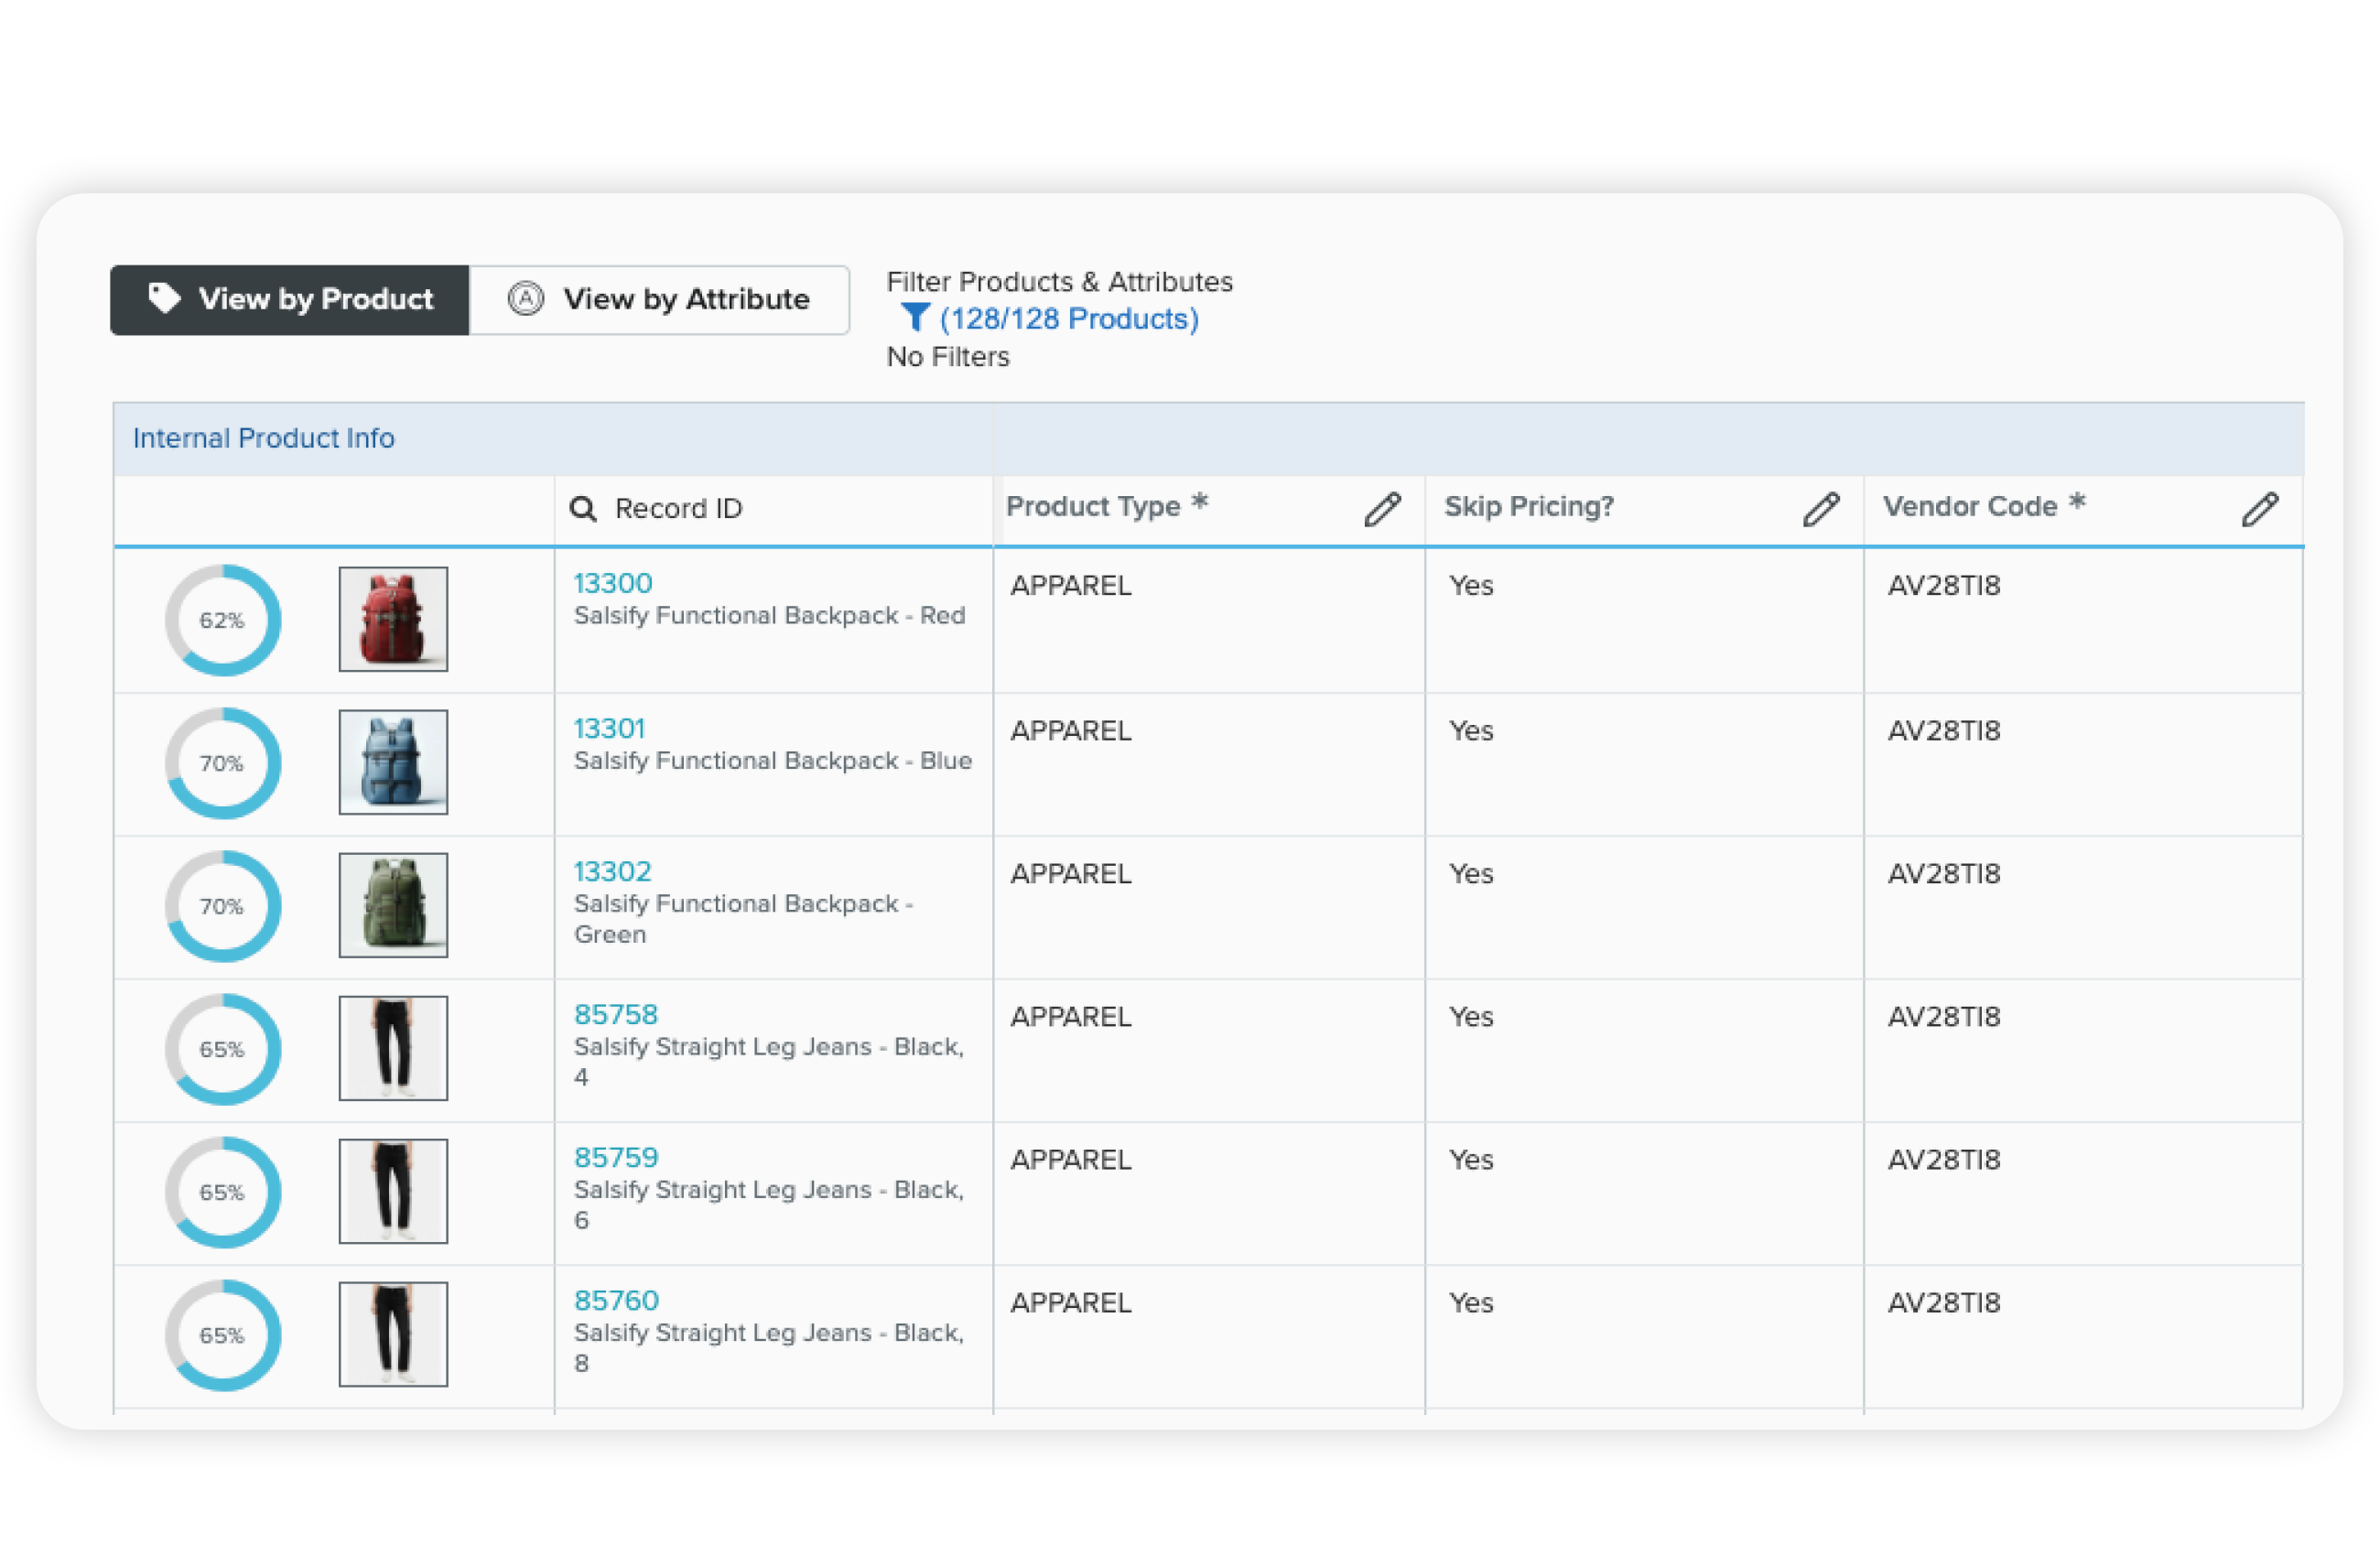Image resolution: width=2380 pixels, height=1556 pixels.
Task: Click the 'No Filters' status text
Action: tap(948, 357)
